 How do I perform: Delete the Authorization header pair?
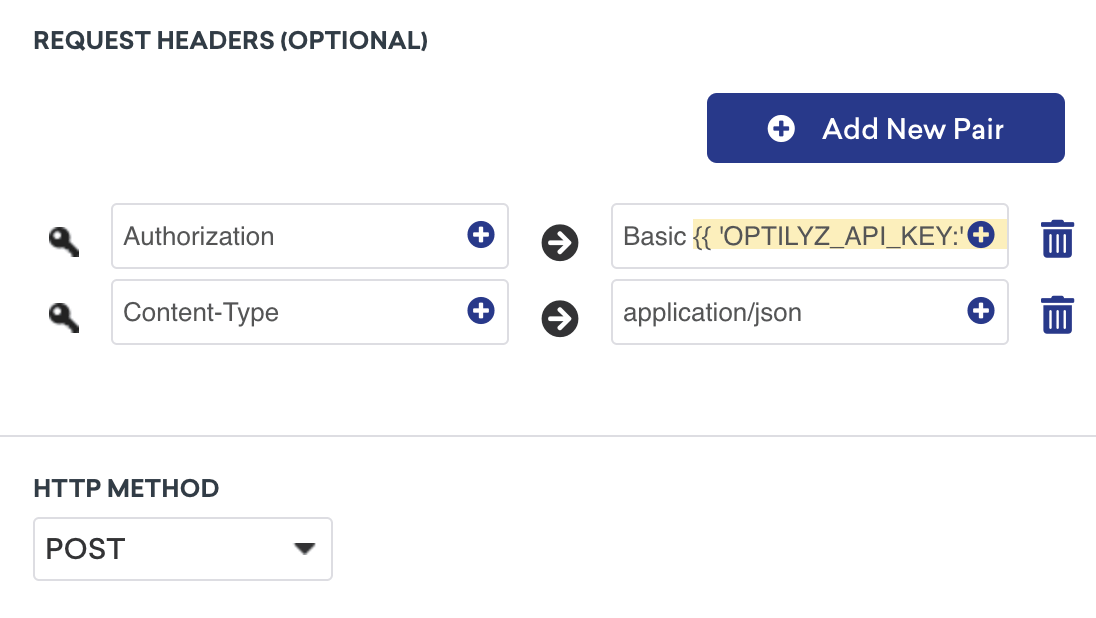pyautogui.click(x=1058, y=238)
